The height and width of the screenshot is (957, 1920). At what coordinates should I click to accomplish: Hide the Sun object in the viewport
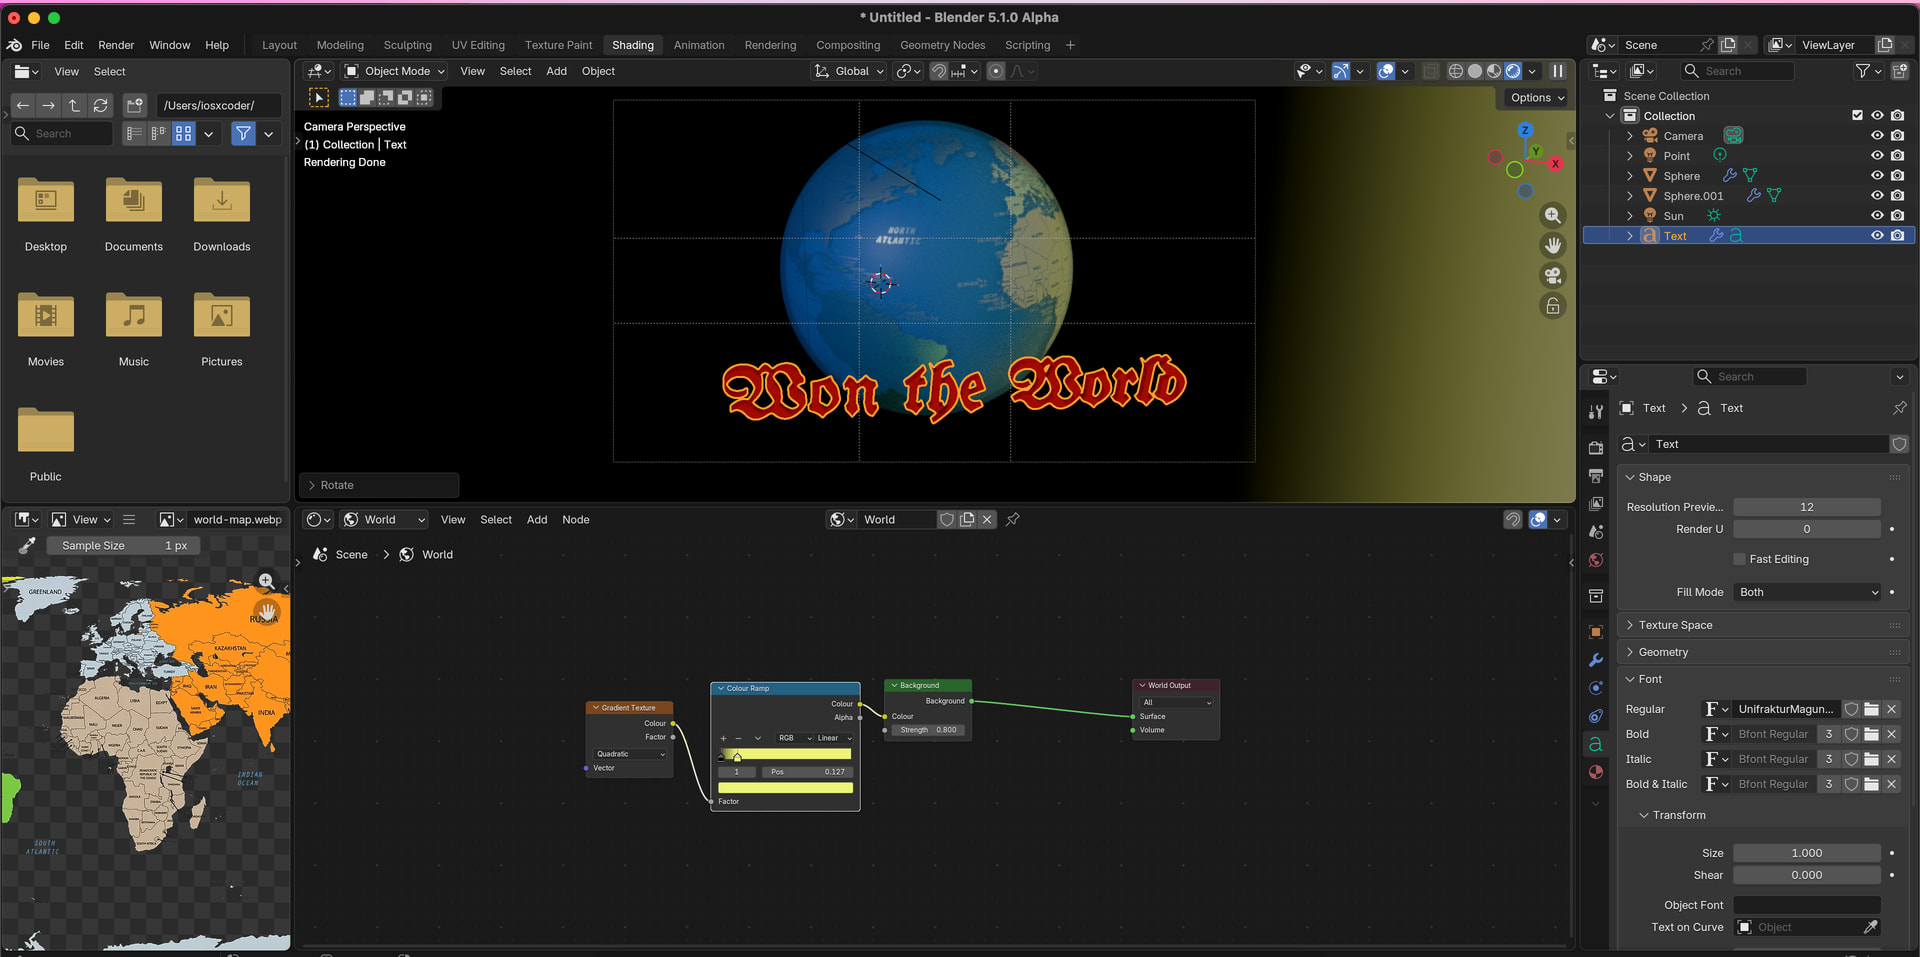(1877, 216)
